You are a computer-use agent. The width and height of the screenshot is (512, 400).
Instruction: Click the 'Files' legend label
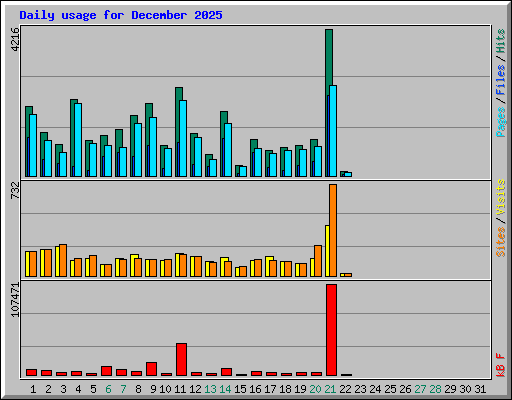(x=501, y=80)
